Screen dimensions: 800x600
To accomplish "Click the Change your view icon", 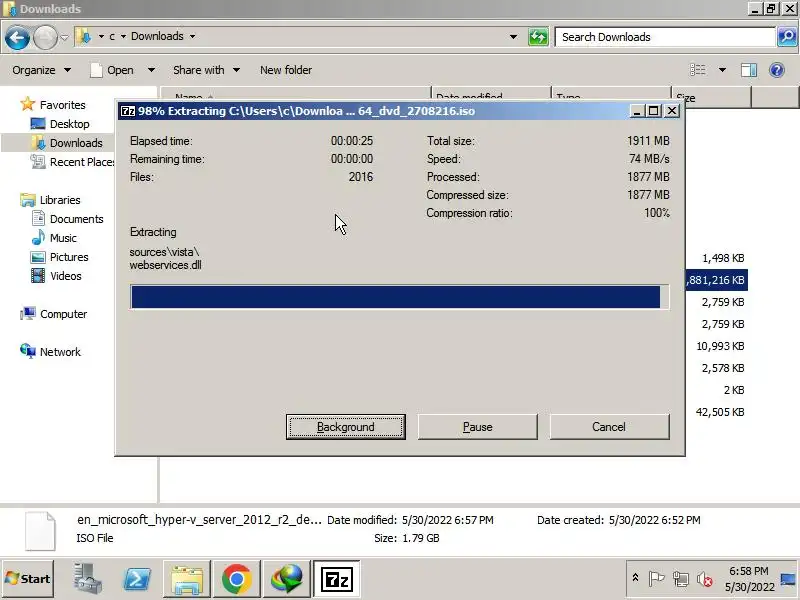I will pyautogui.click(x=697, y=70).
